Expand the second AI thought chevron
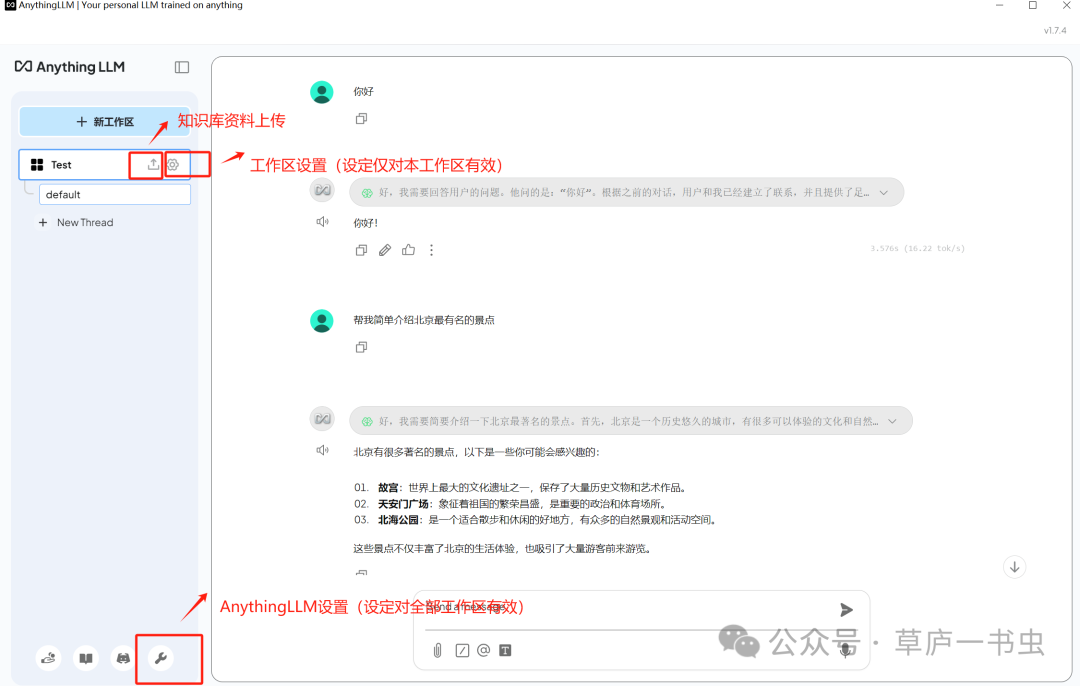This screenshot has height=686, width=1080. (893, 421)
